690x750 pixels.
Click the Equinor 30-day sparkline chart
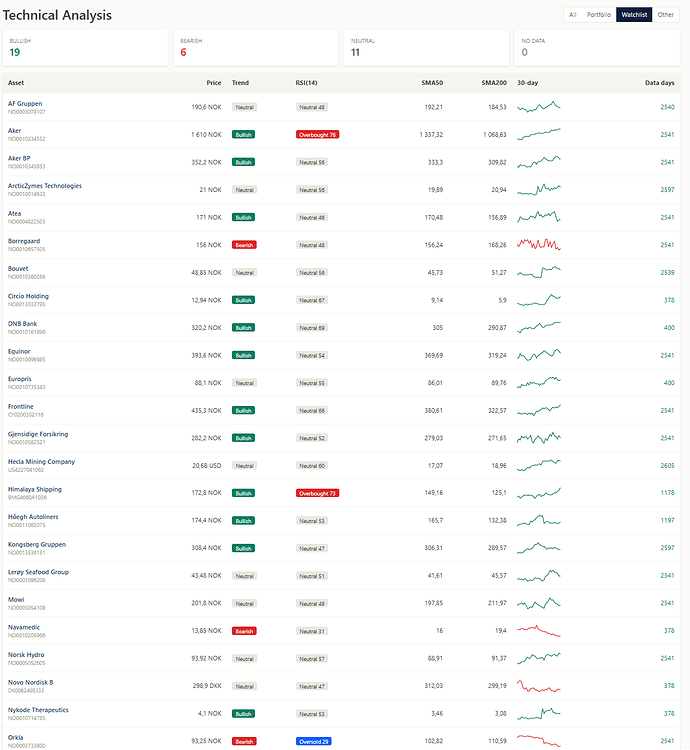[538, 355]
